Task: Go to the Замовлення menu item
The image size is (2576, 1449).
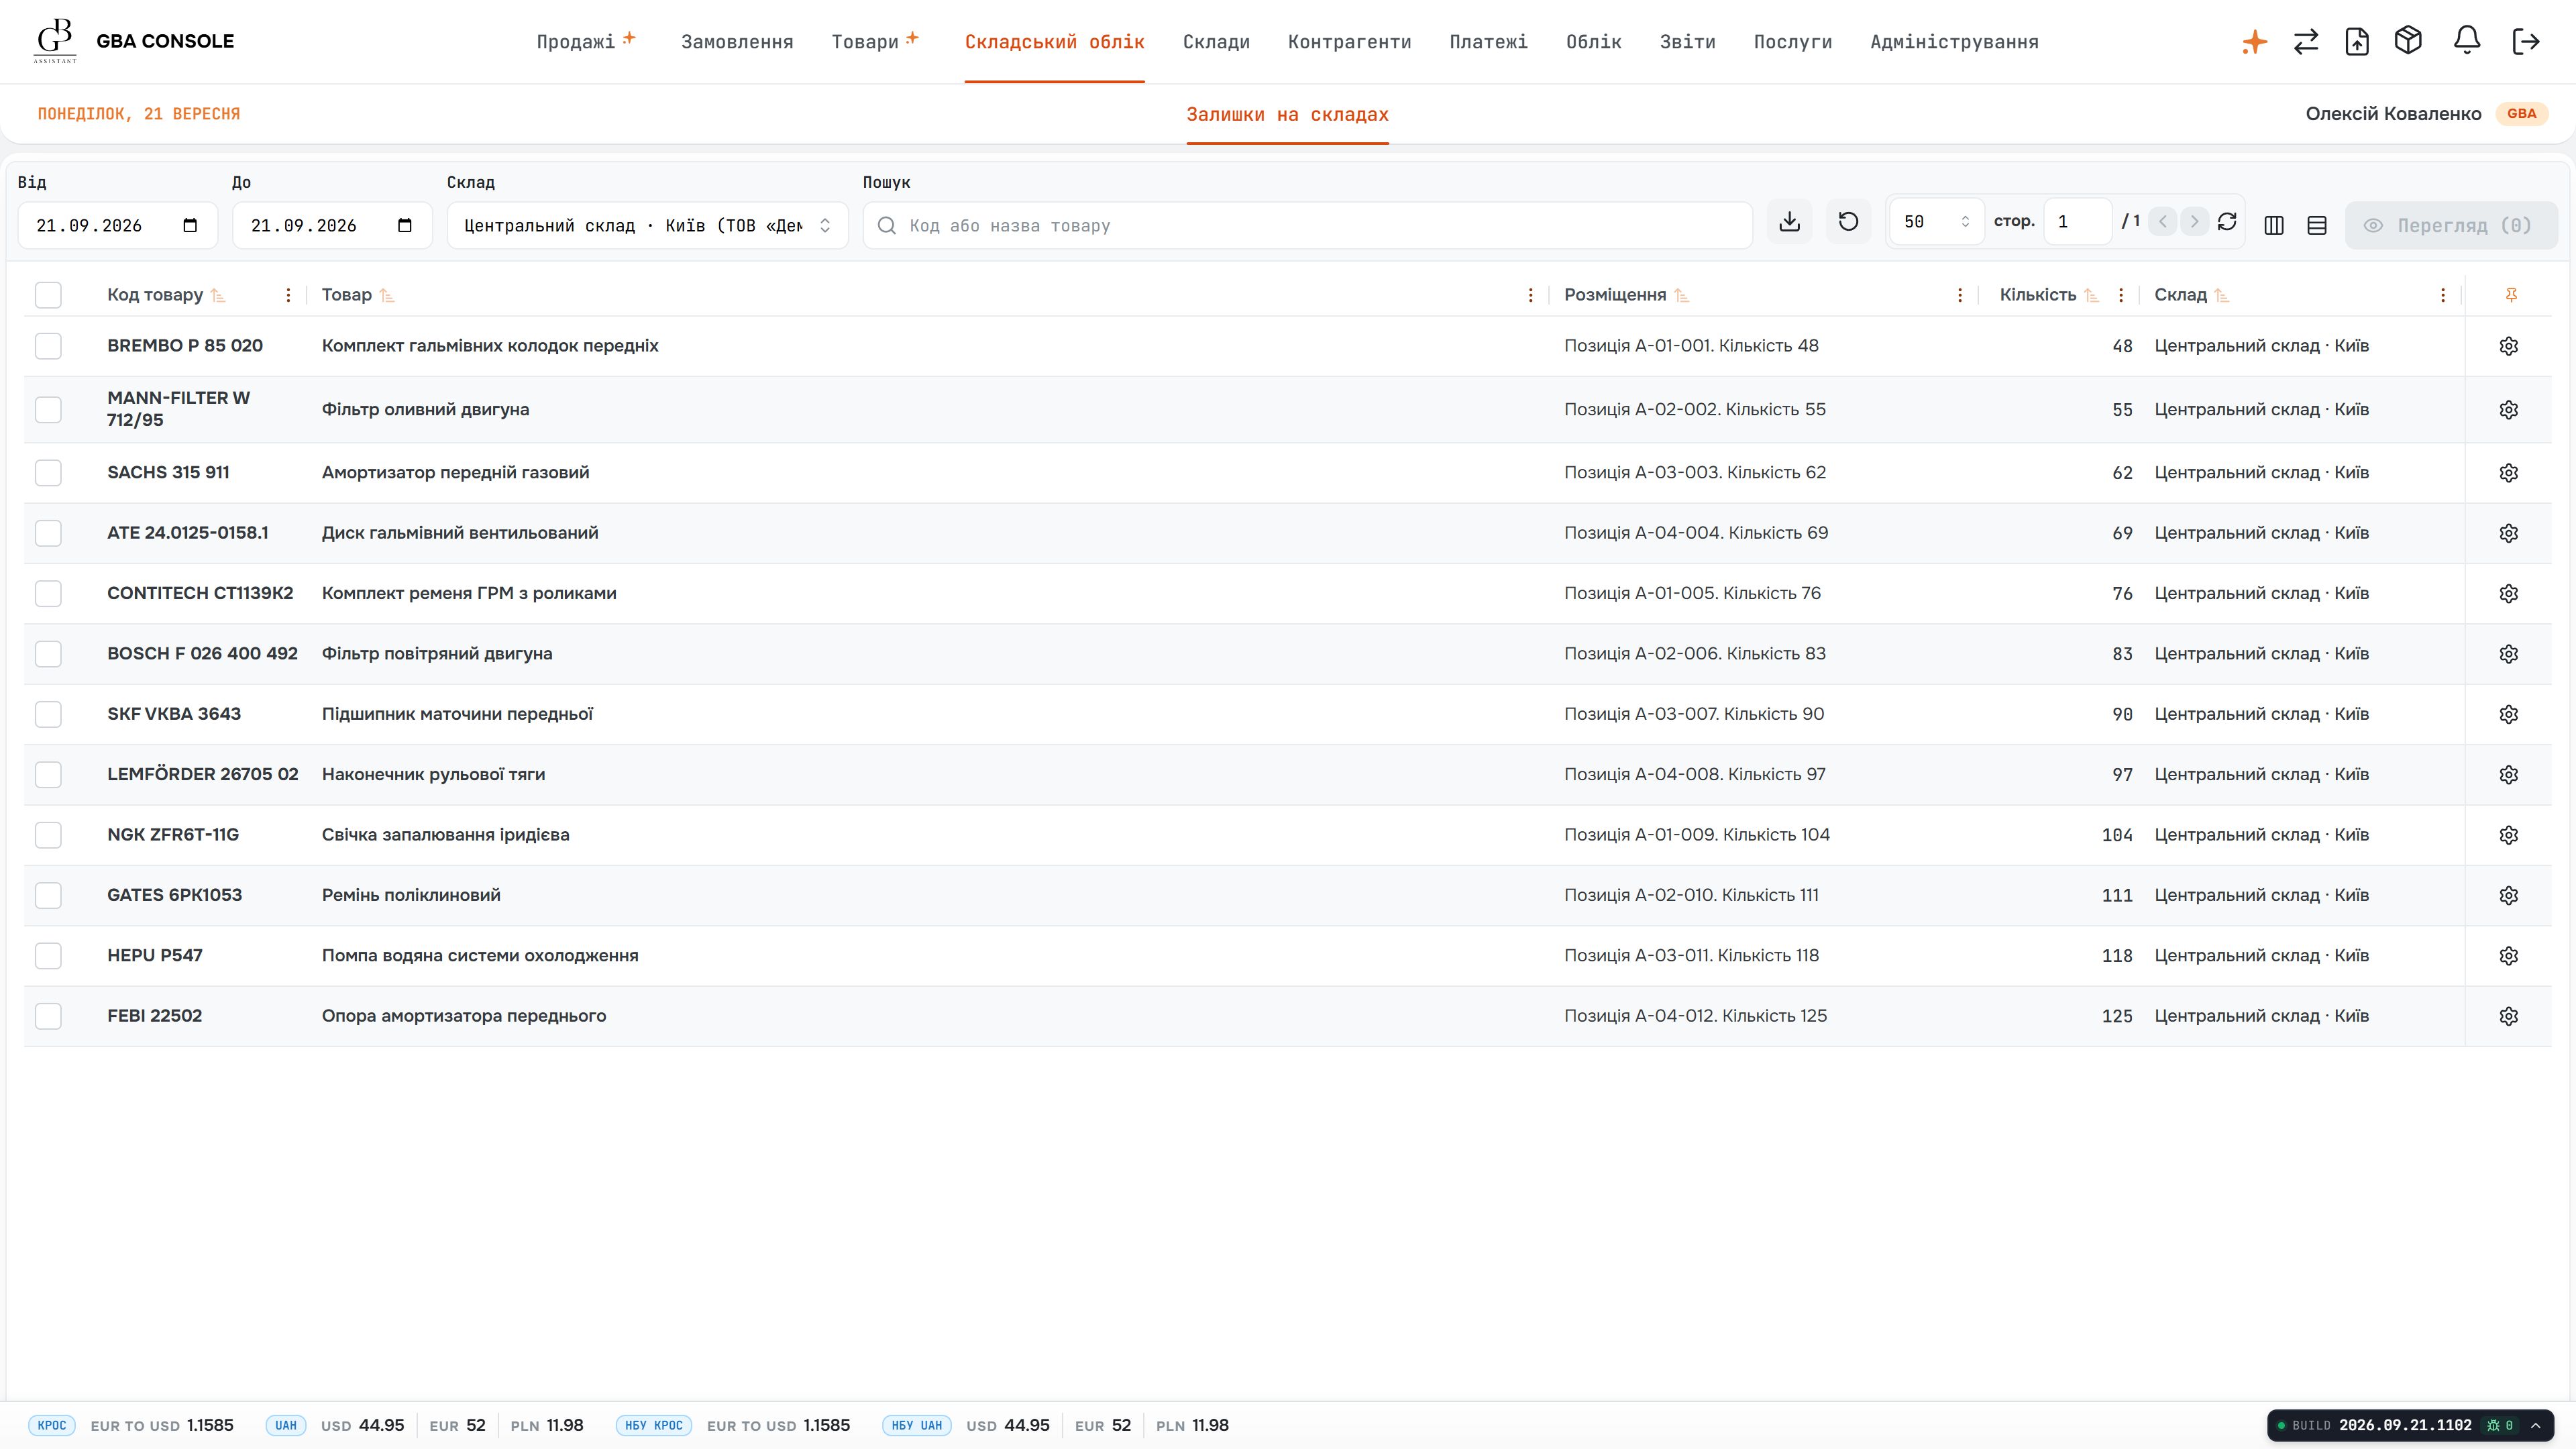Action: 737,42
